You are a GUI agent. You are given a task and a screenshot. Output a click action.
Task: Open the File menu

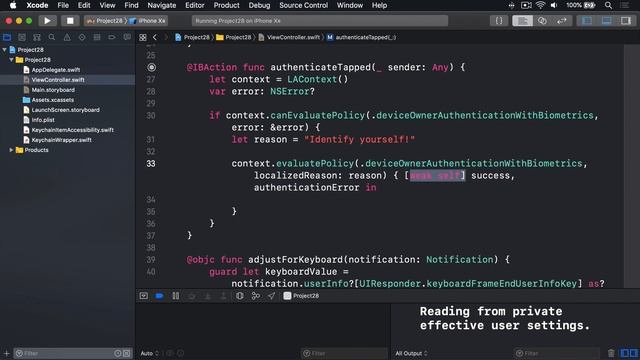pos(63,5)
